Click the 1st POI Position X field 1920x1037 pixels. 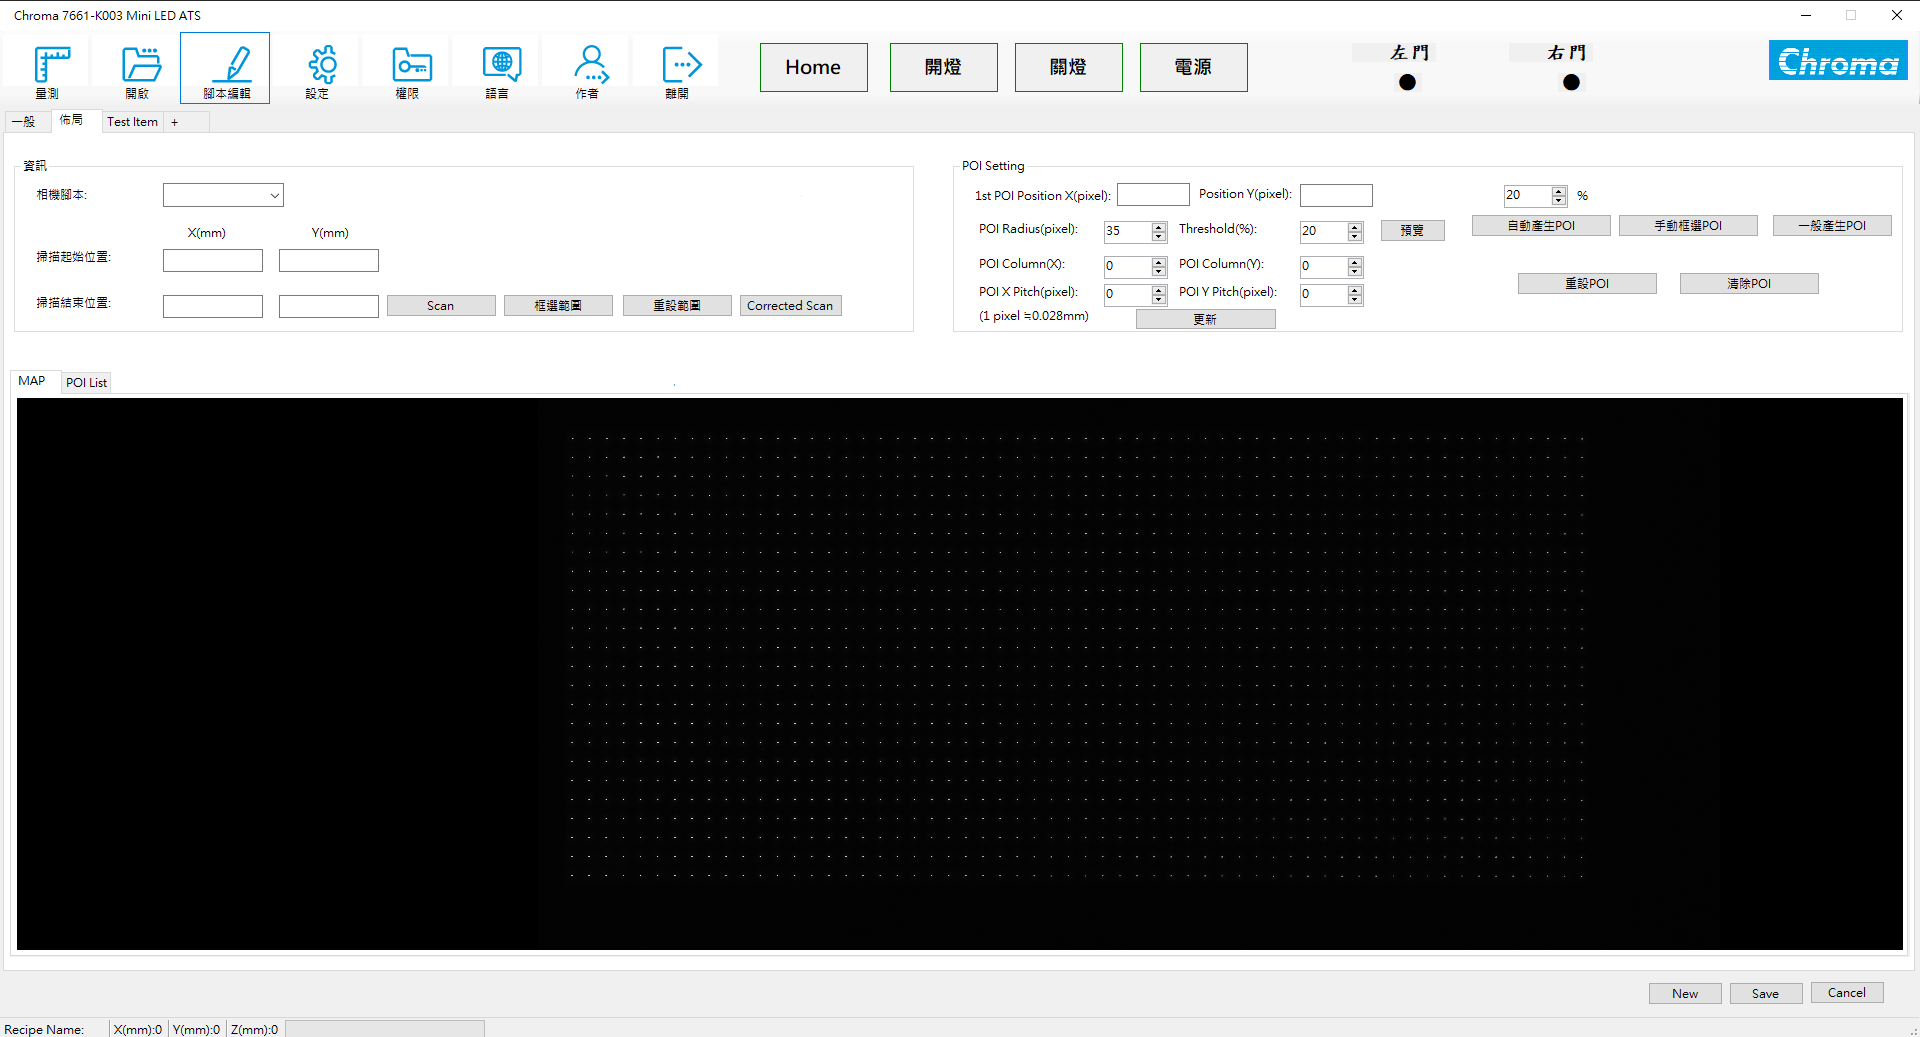tap(1153, 195)
